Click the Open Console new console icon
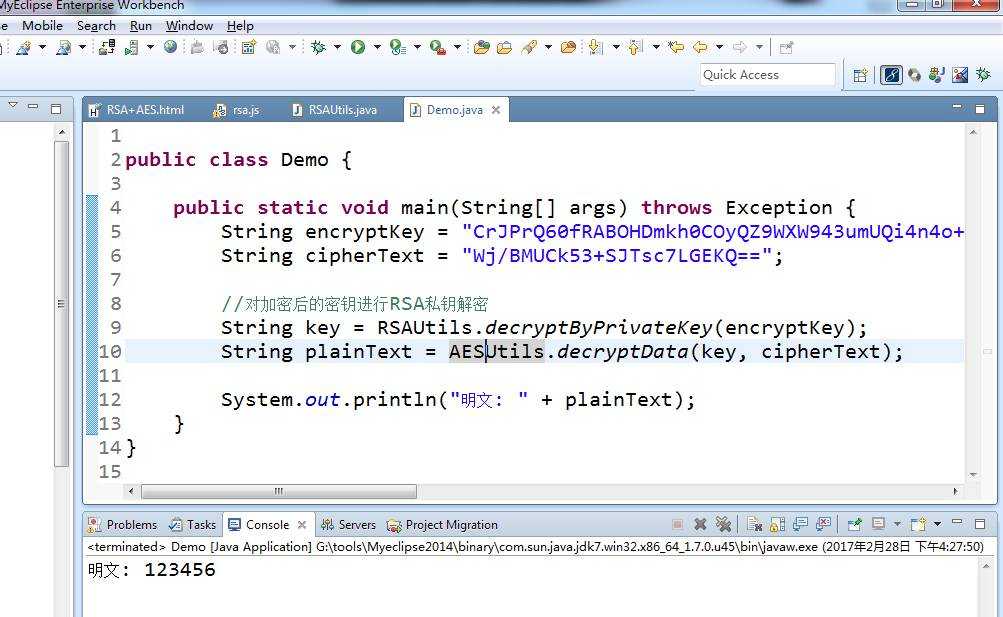Screen dimensions: 1003x617 click(919, 524)
